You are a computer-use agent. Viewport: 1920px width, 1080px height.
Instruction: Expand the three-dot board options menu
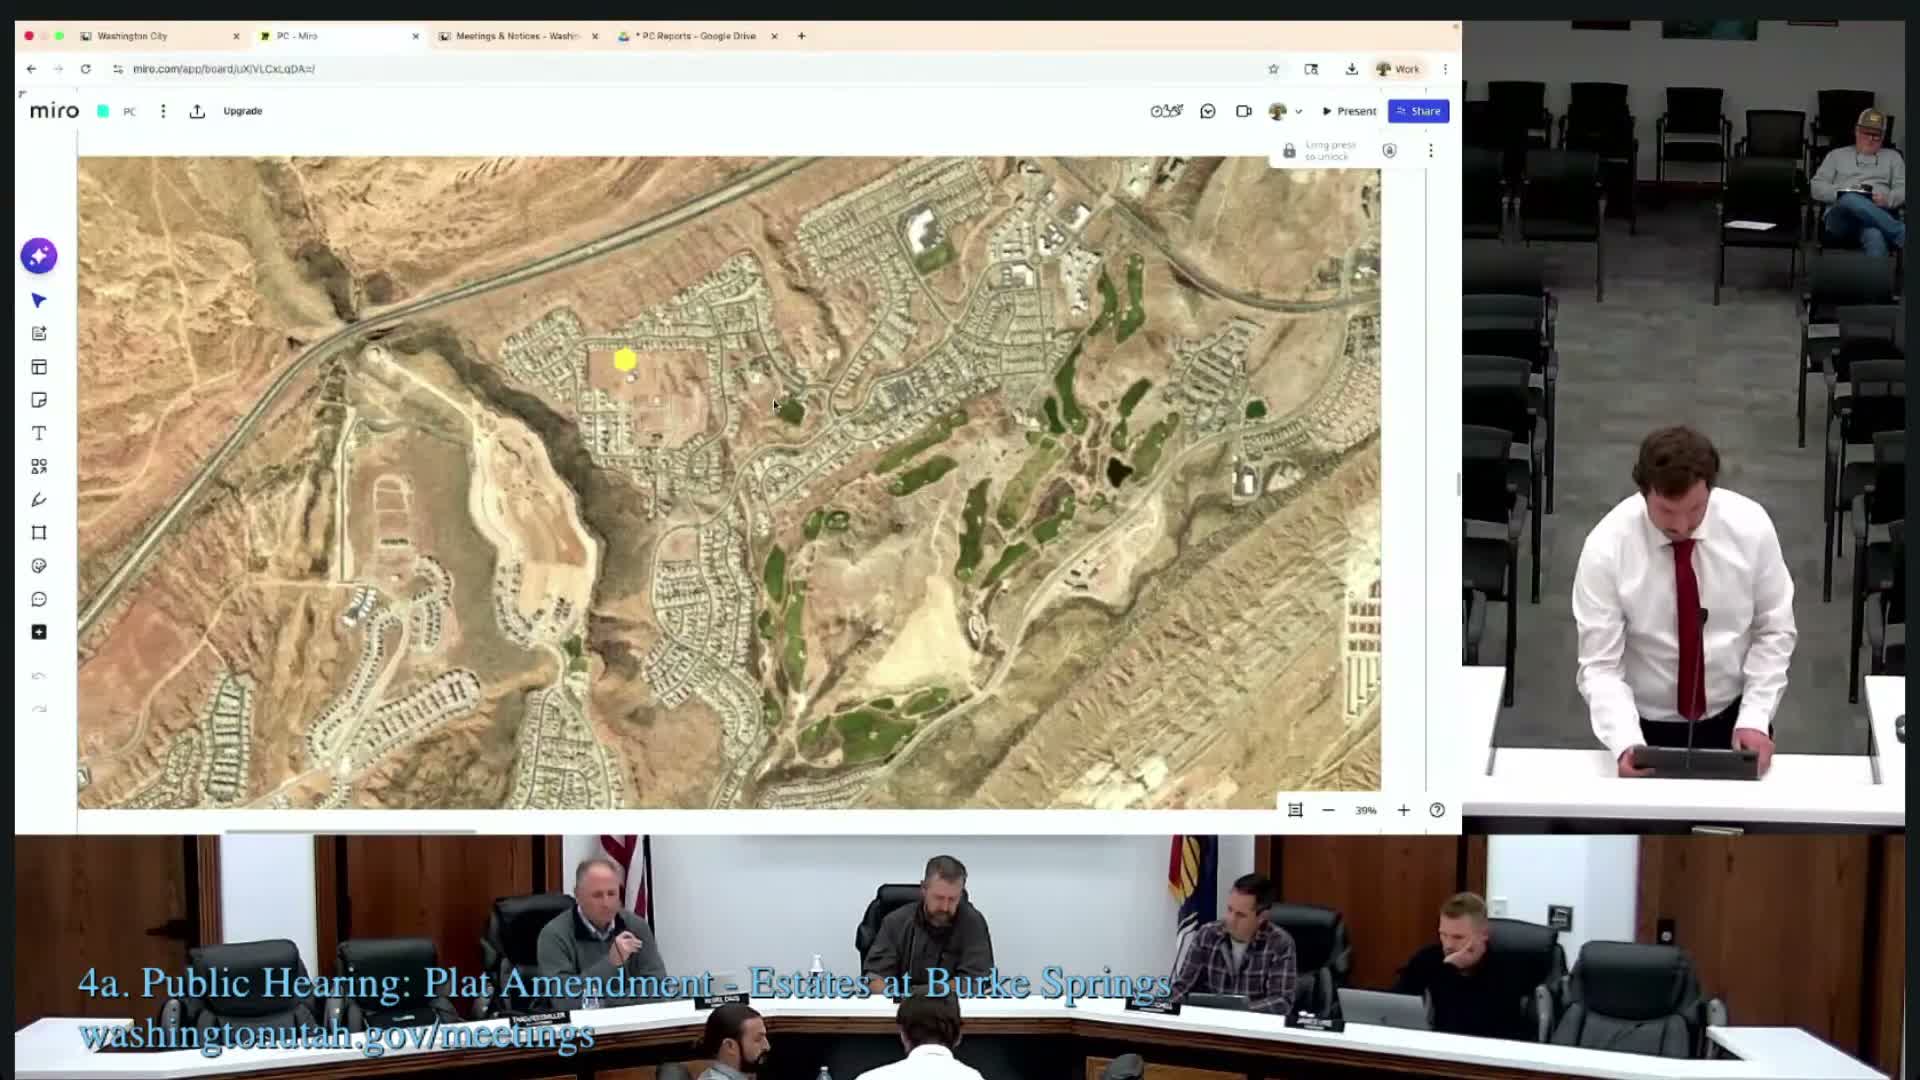pos(1430,150)
